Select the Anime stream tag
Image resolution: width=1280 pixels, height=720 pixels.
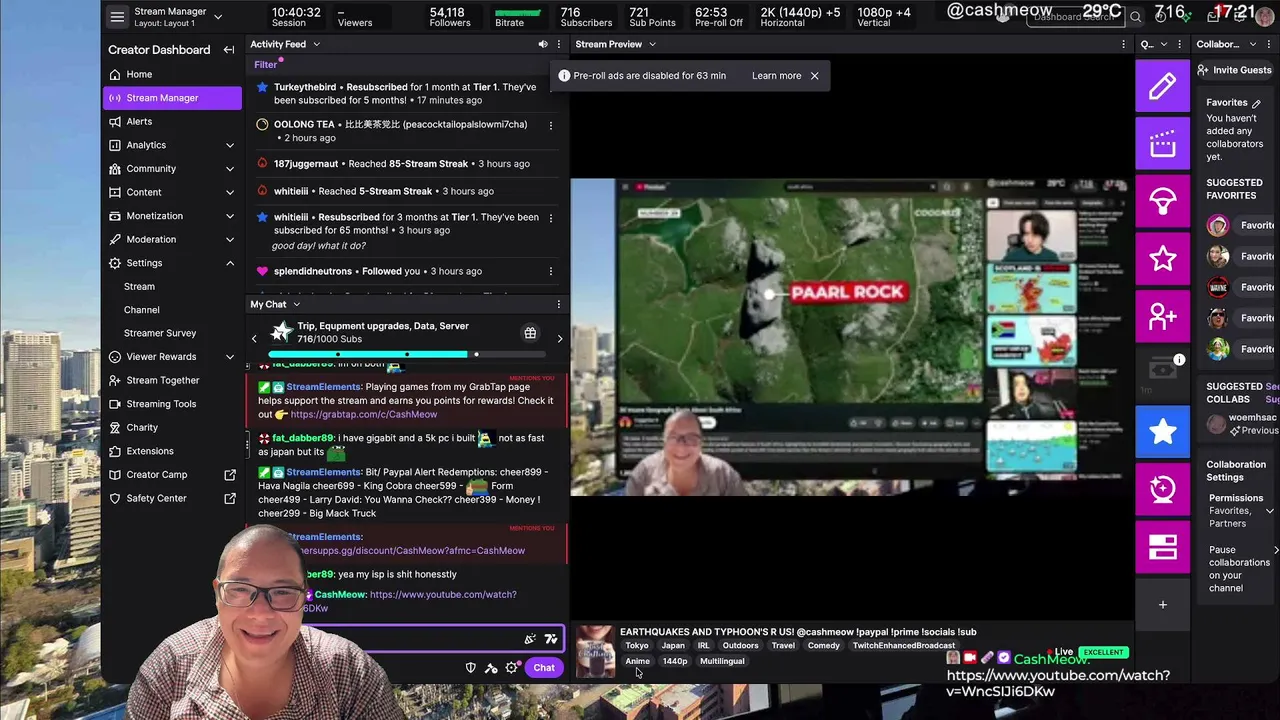coord(637,661)
